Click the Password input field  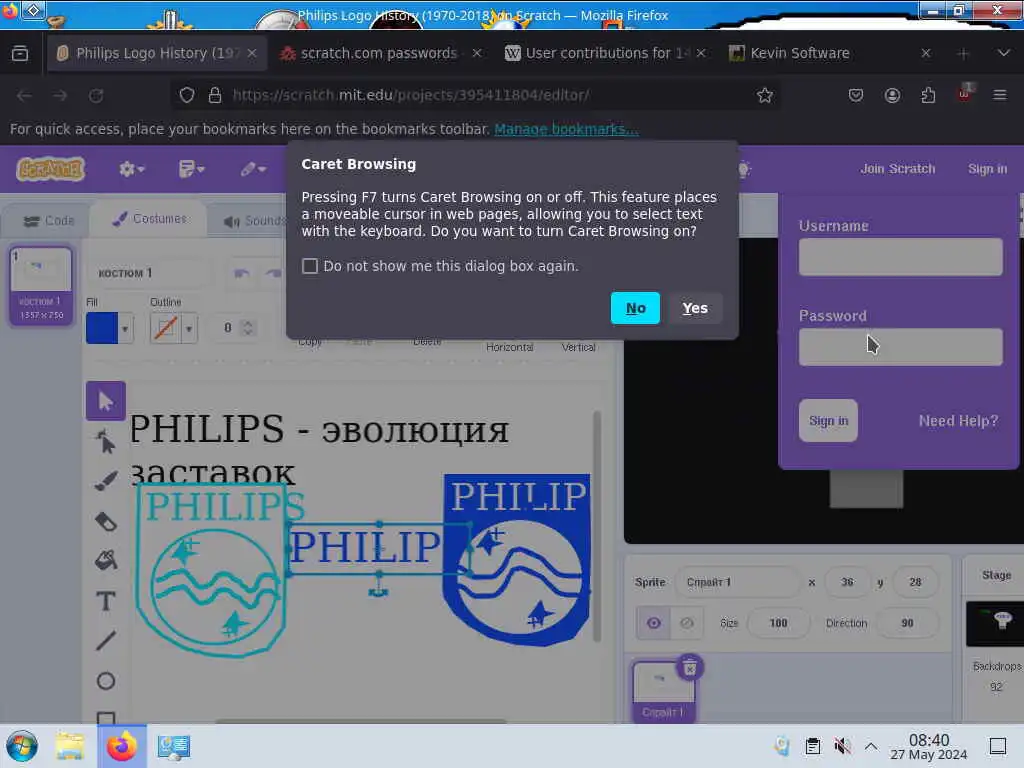point(901,347)
